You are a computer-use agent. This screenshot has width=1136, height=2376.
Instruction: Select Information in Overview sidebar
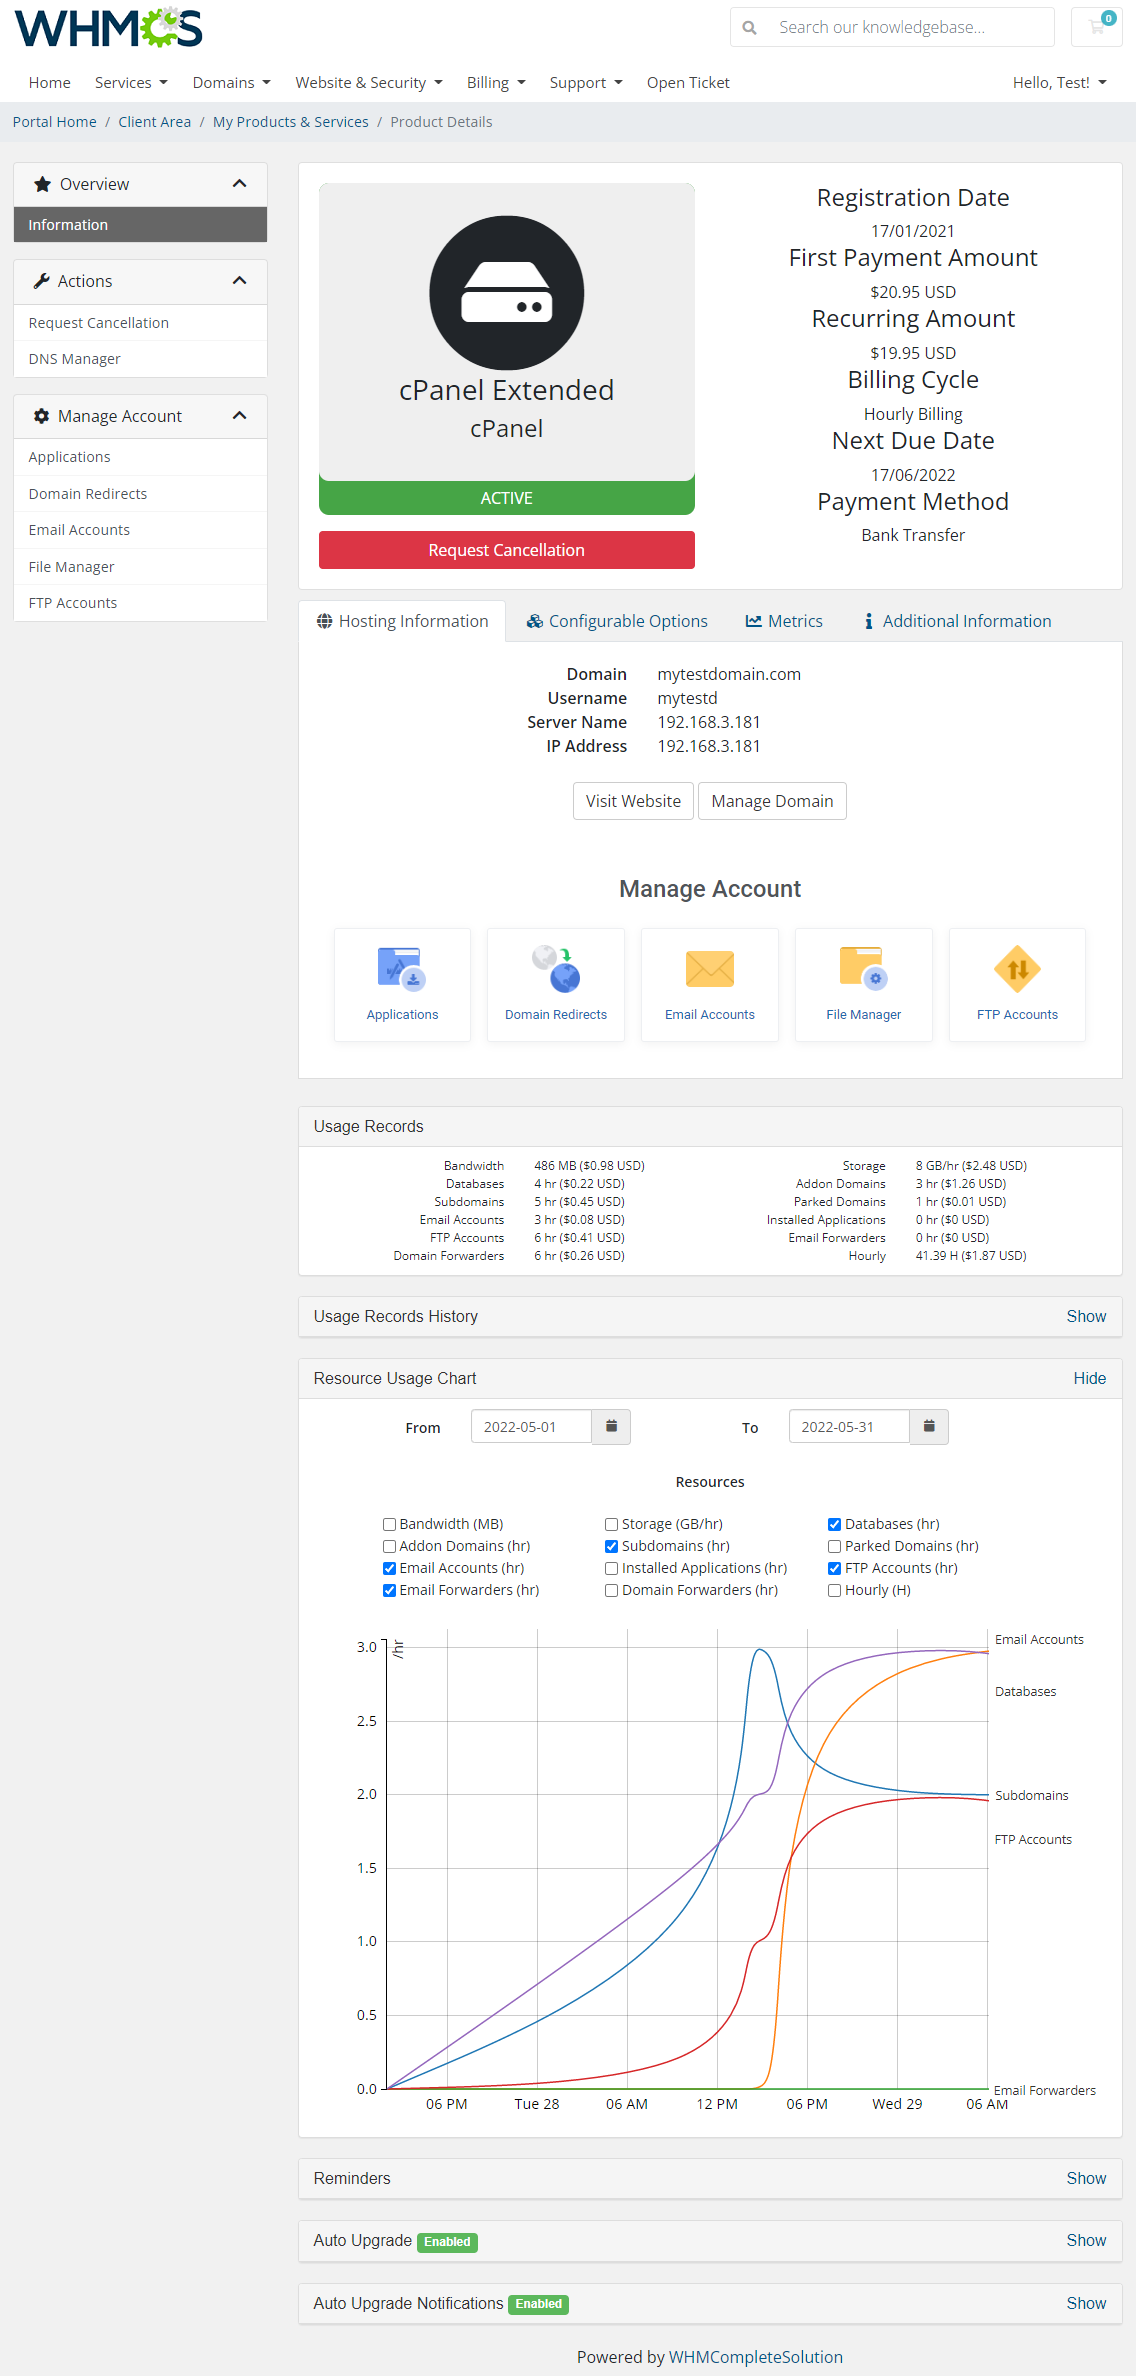click(140, 225)
